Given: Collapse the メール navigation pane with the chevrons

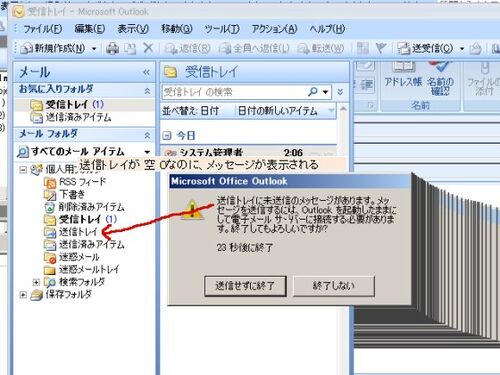Looking at the screenshot, I should [x=146, y=72].
